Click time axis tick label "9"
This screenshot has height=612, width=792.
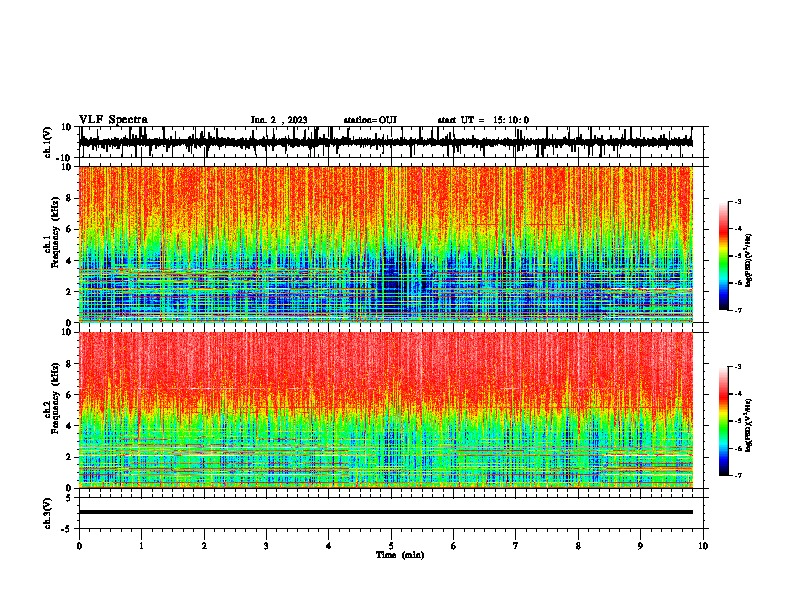pyautogui.click(x=640, y=546)
